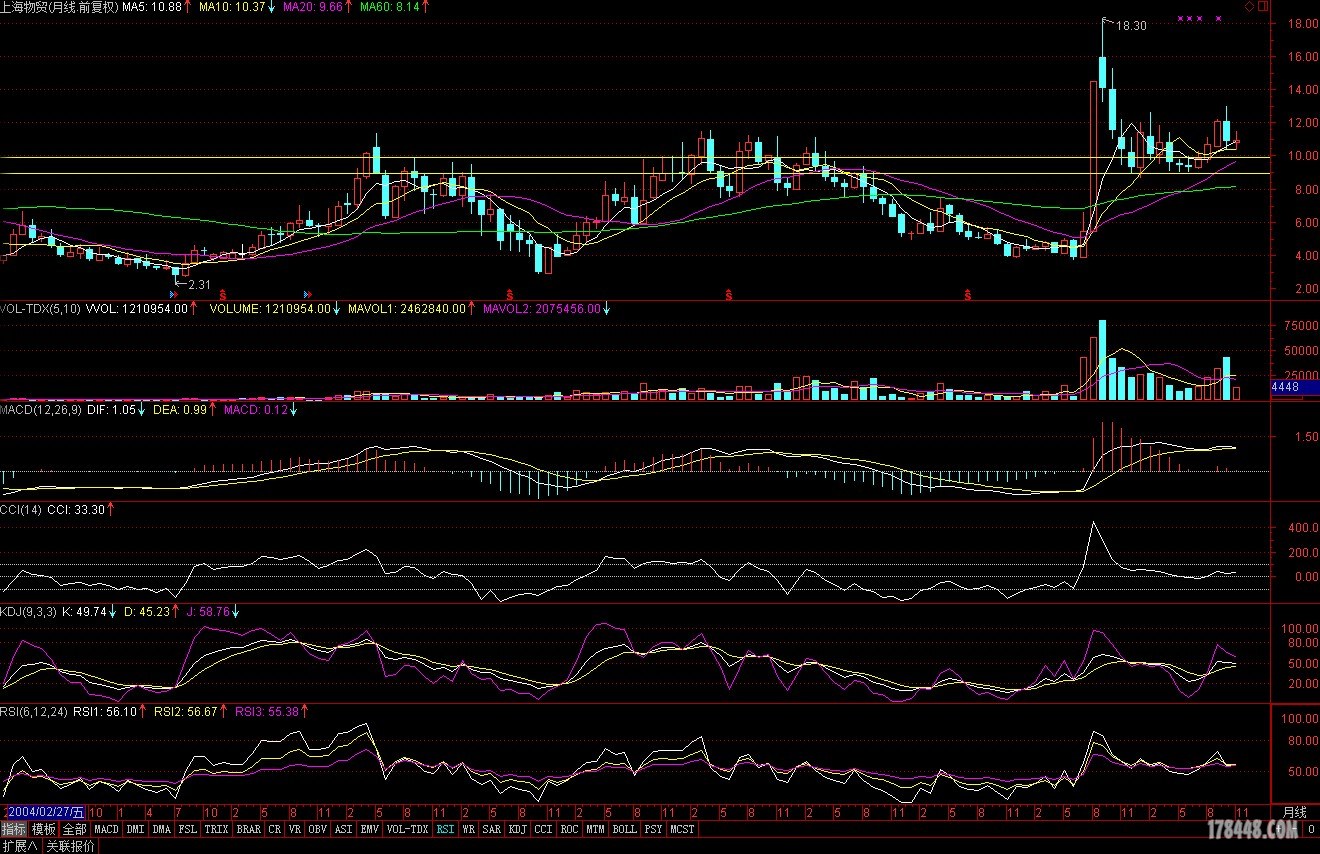Click the RSI(6,12,24) panel header
This screenshot has width=1320, height=854.
35,711
